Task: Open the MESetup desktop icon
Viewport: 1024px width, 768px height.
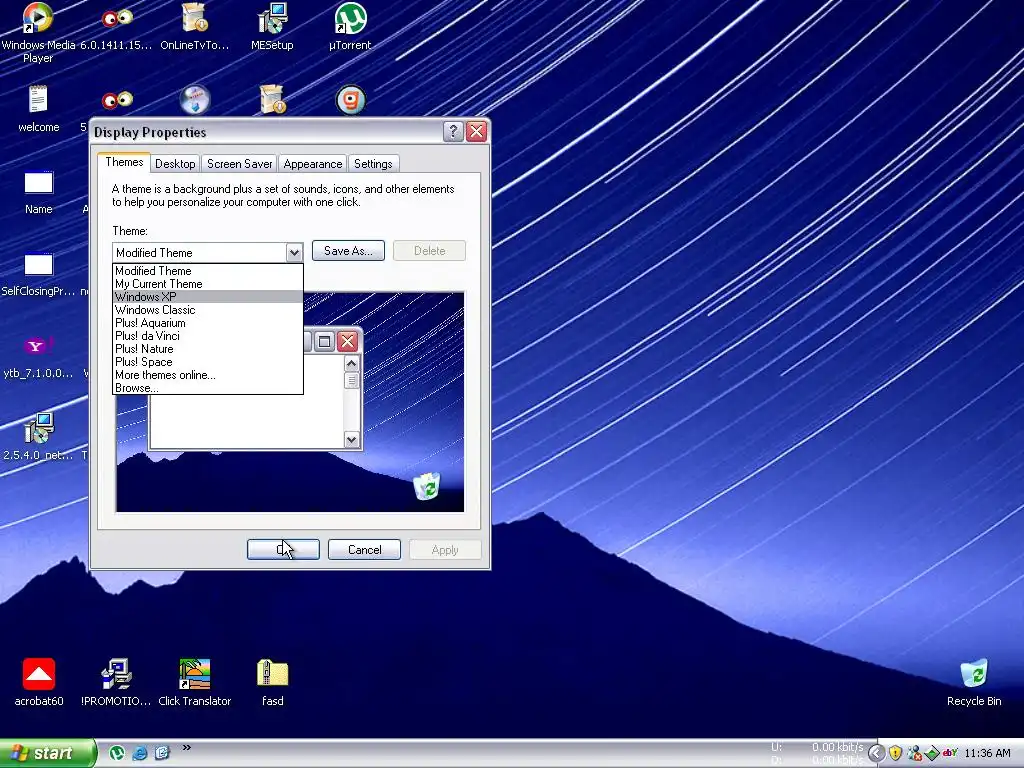Action: pos(272,27)
